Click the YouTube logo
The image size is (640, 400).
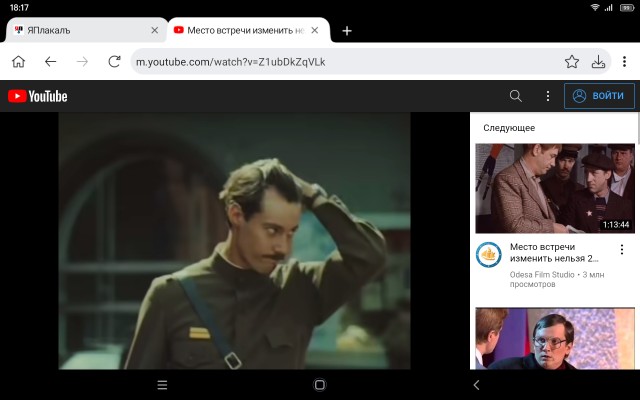(38, 96)
